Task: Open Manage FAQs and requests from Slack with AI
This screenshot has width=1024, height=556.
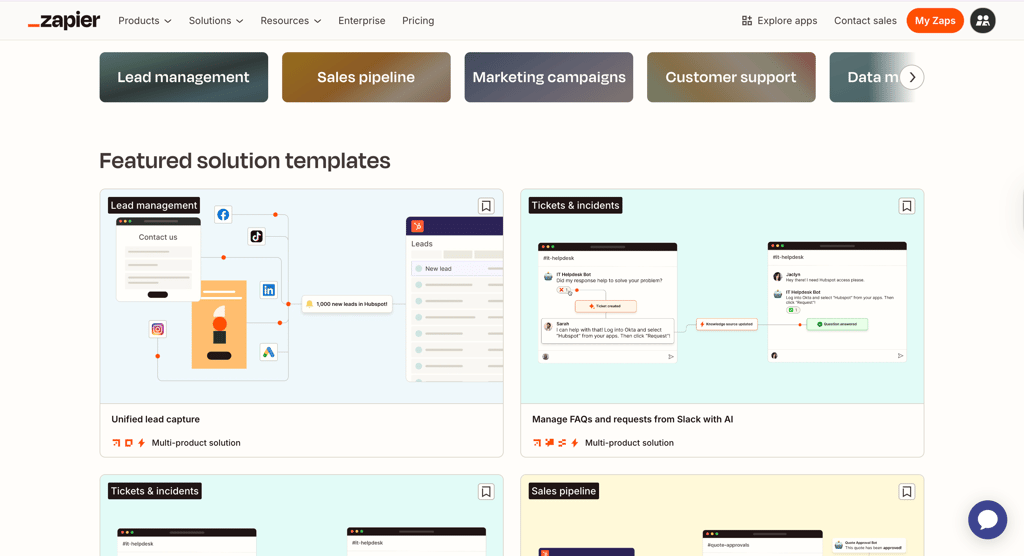Action: tap(632, 419)
